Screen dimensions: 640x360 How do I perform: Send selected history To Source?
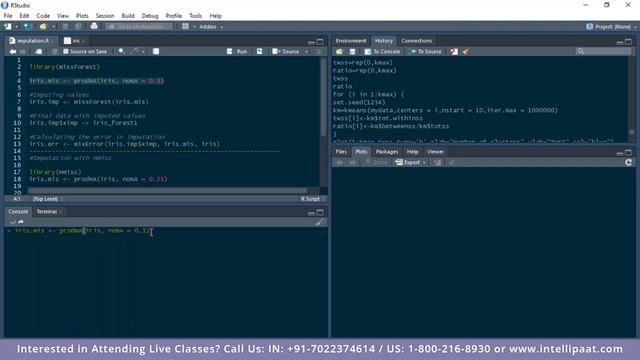pyautogui.click(x=426, y=51)
